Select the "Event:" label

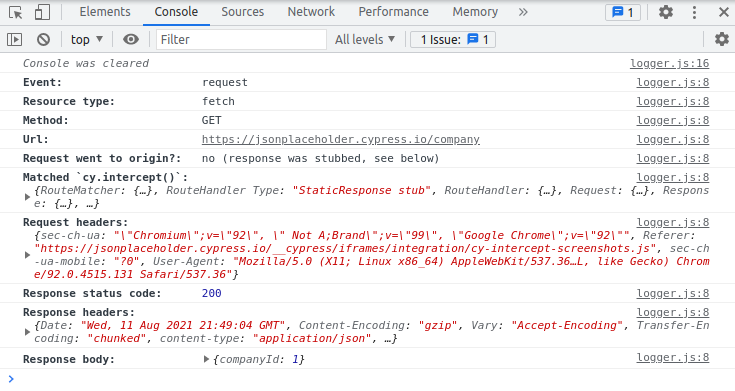click(42, 83)
